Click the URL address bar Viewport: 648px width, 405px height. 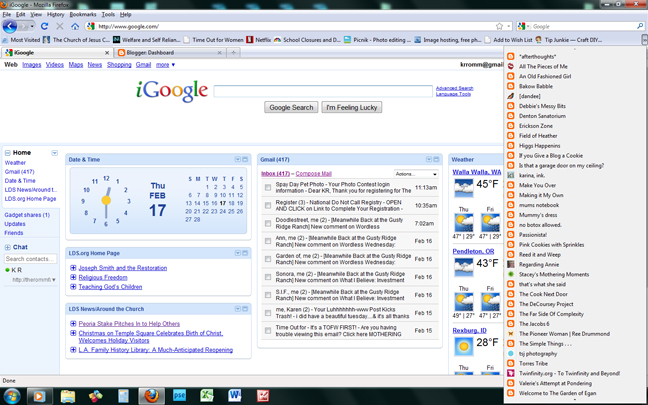tap(295, 26)
